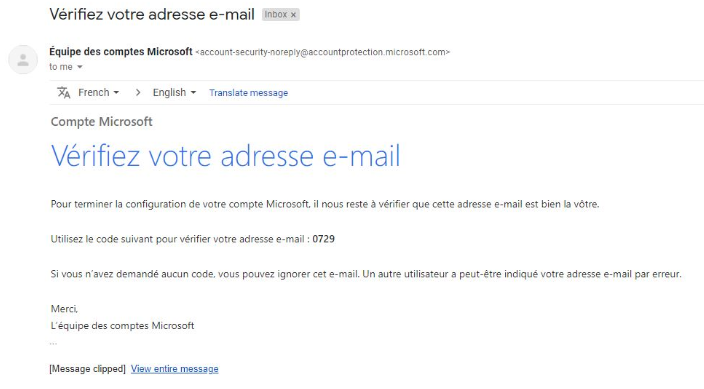The height and width of the screenshot is (389, 704).
Task: Click the email subject title at top
Action: click(x=152, y=14)
